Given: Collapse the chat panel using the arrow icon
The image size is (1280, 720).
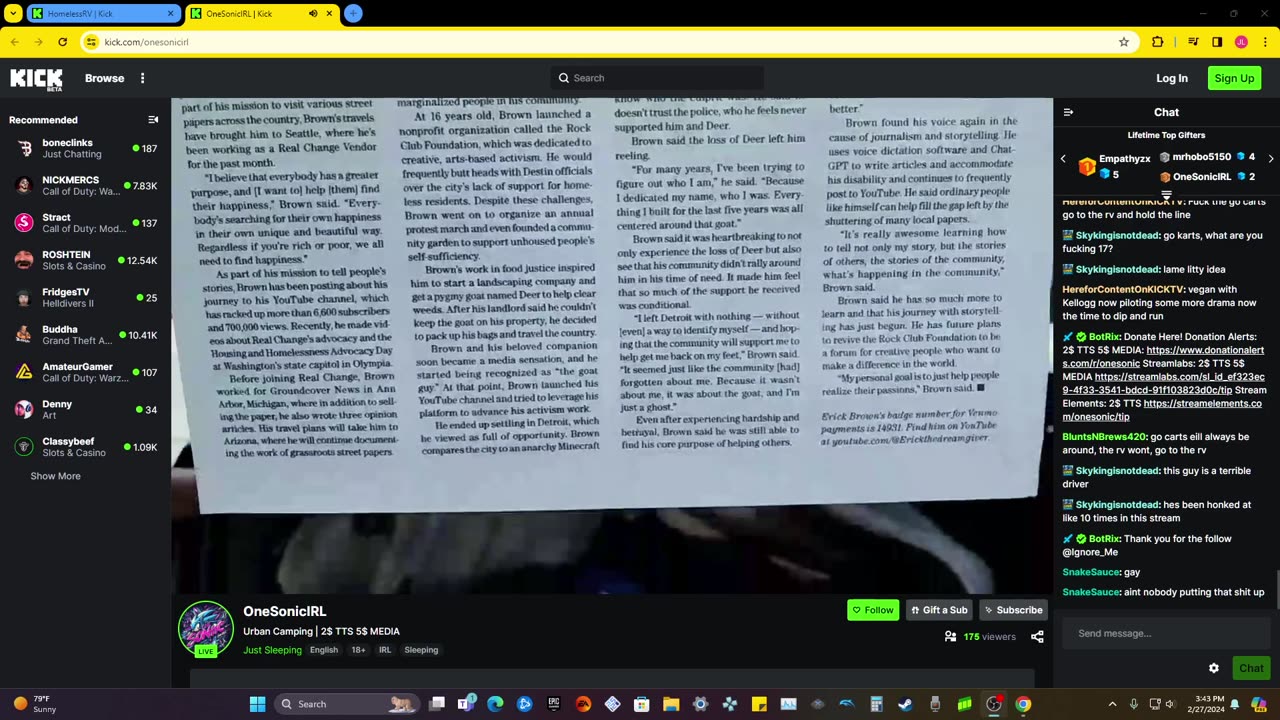Looking at the screenshot, I should pos(1068,112).
